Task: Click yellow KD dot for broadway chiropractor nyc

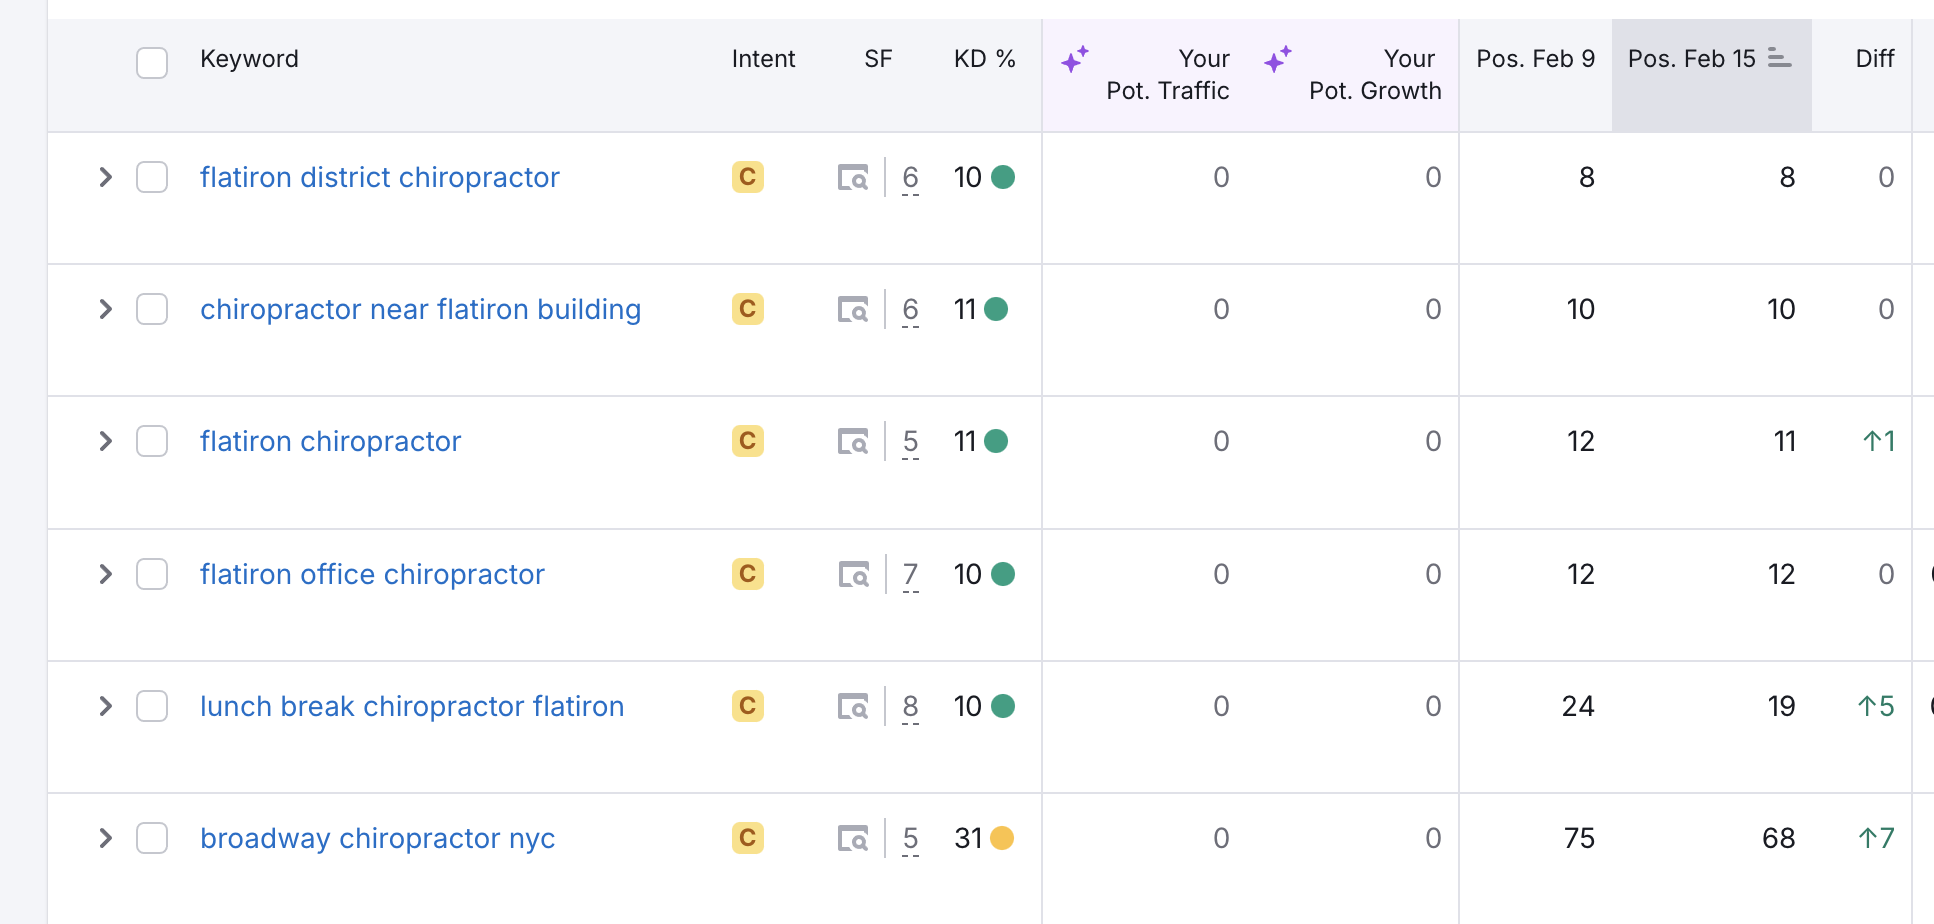Action: point(1002,838)
